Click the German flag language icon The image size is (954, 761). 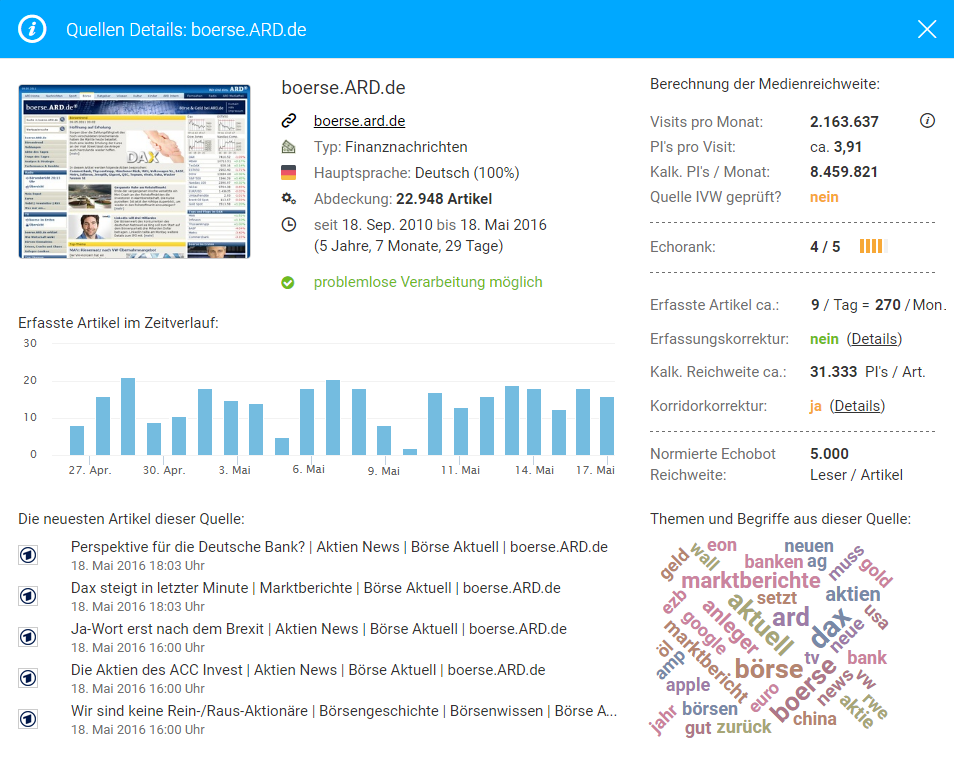[289, 173]
